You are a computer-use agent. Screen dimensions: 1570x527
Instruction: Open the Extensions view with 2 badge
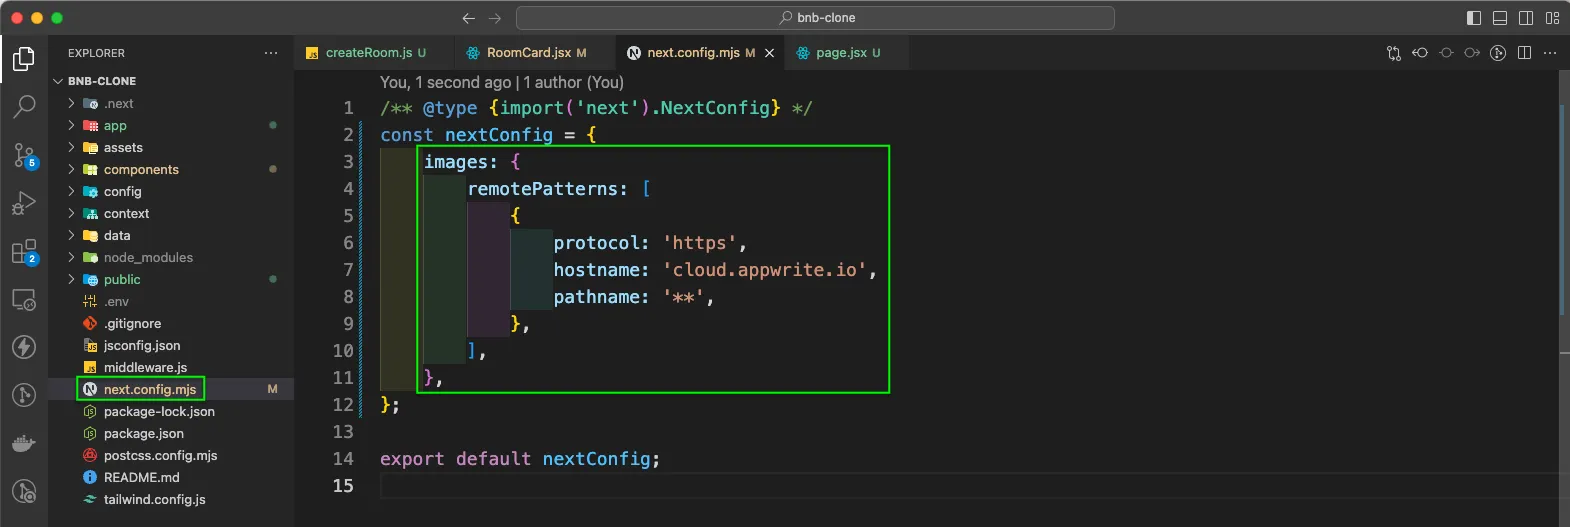click(x=24, y=252)
